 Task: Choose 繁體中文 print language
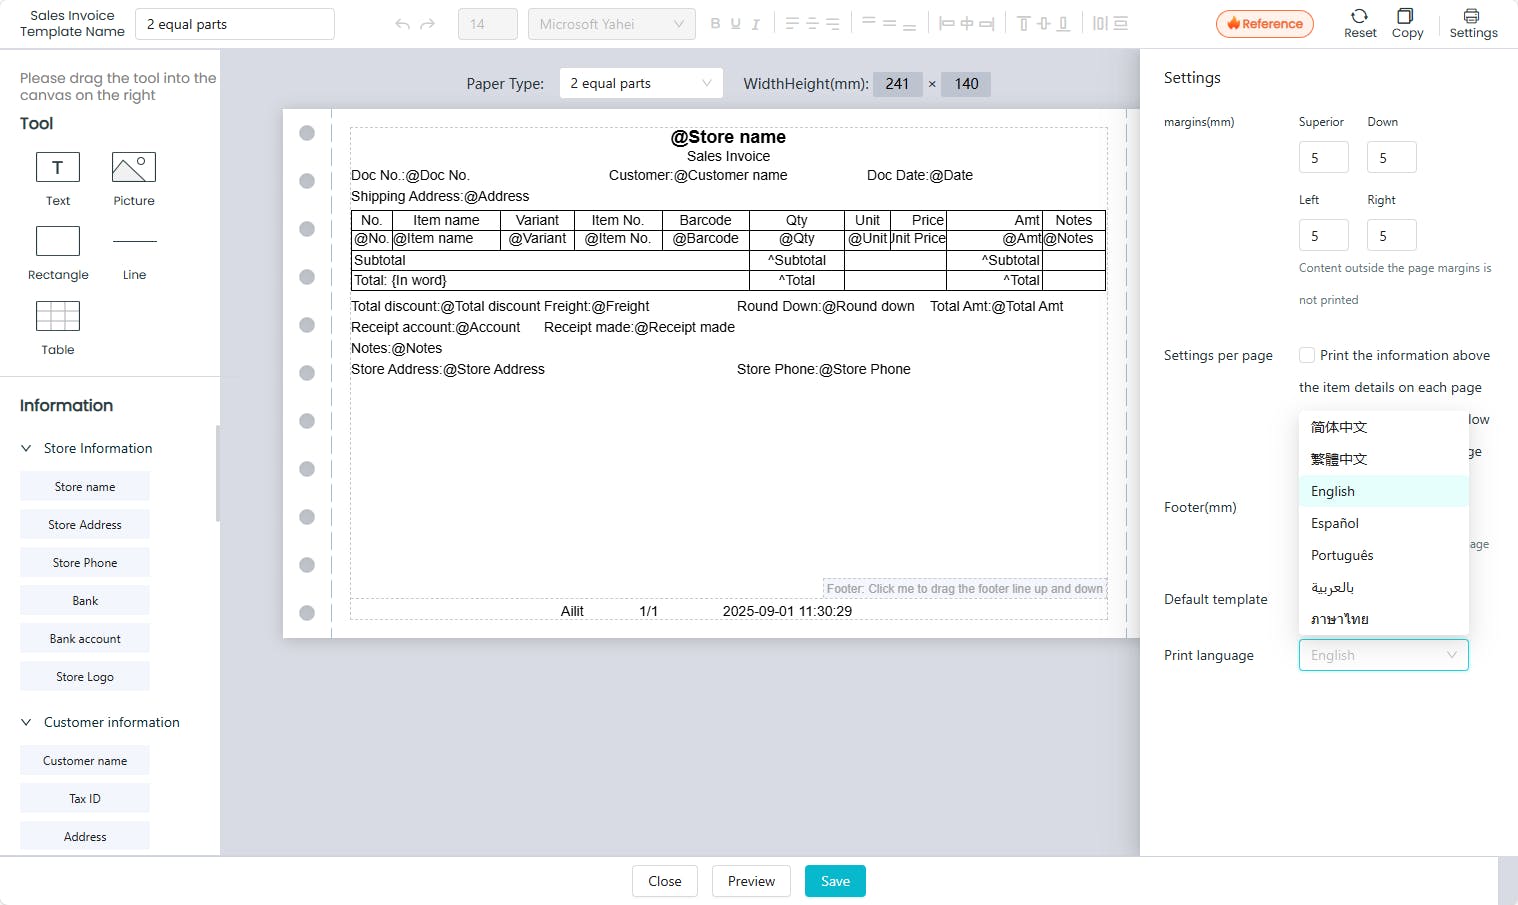1383,459
